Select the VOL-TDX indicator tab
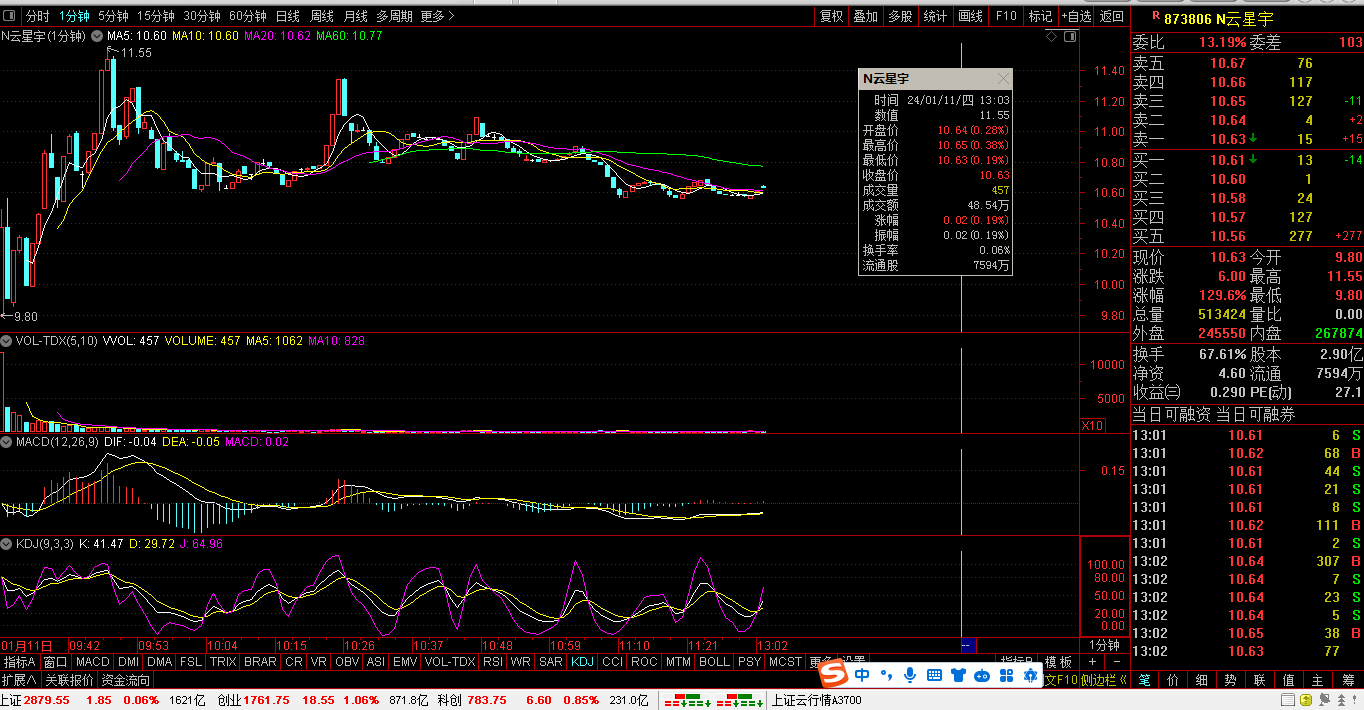The height and width of the screenshot is (710, 1364). click(450, 662)
